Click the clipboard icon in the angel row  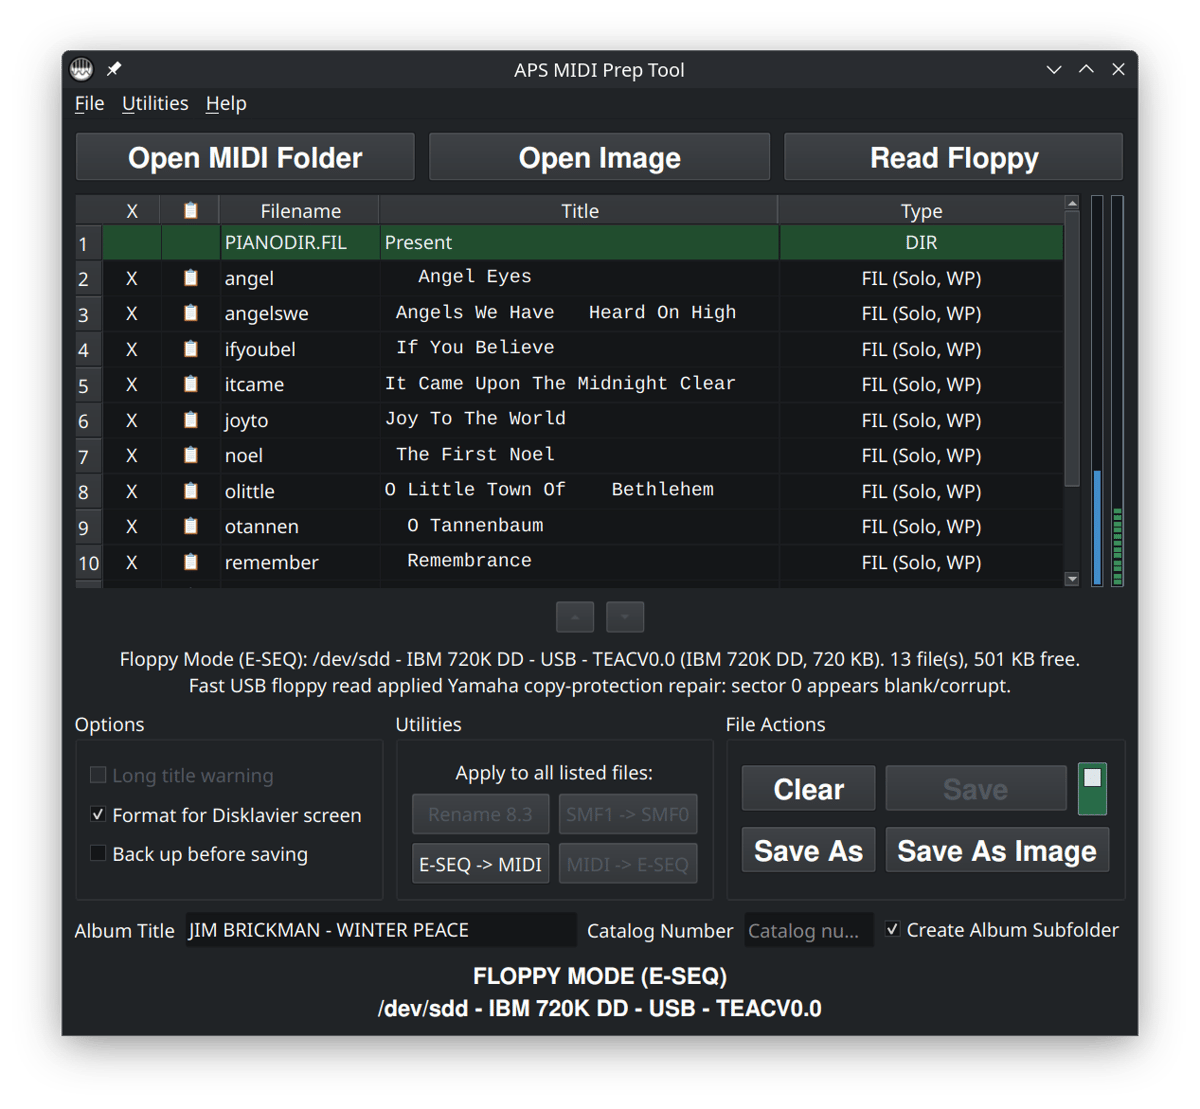(190, 278)
